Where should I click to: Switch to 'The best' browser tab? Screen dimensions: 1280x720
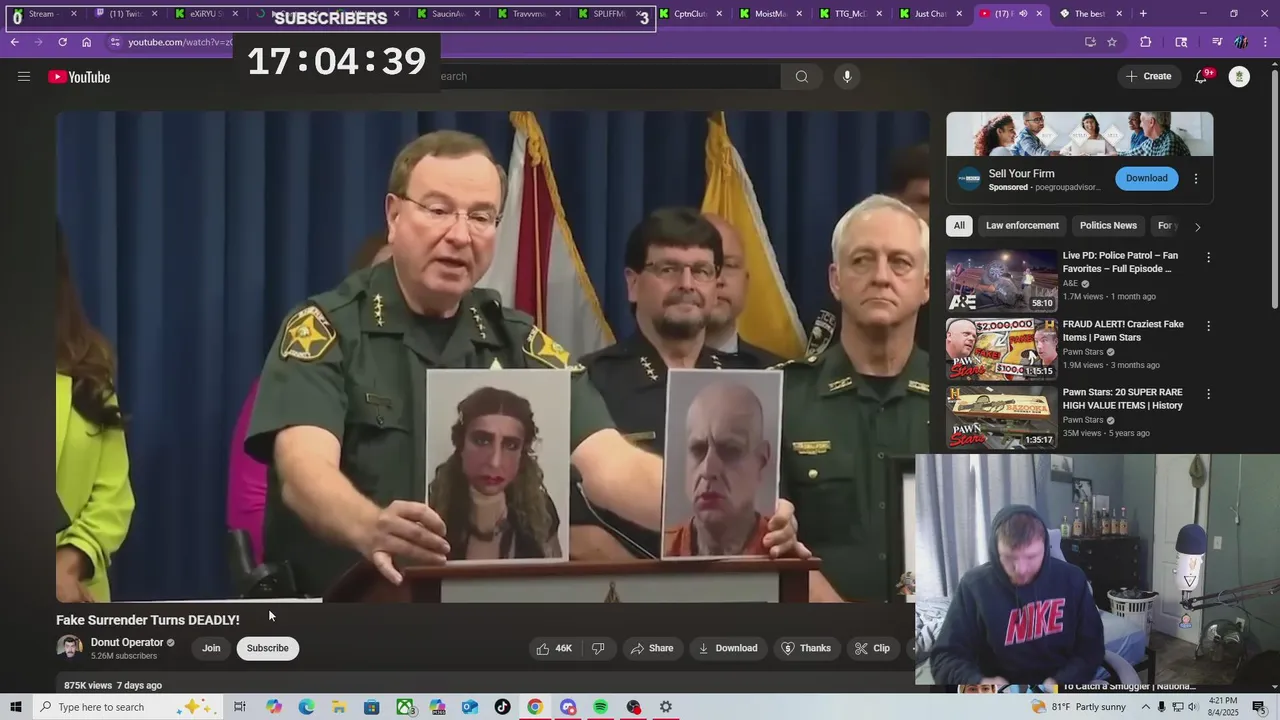pyautogui.click(x=1091, y=14)
